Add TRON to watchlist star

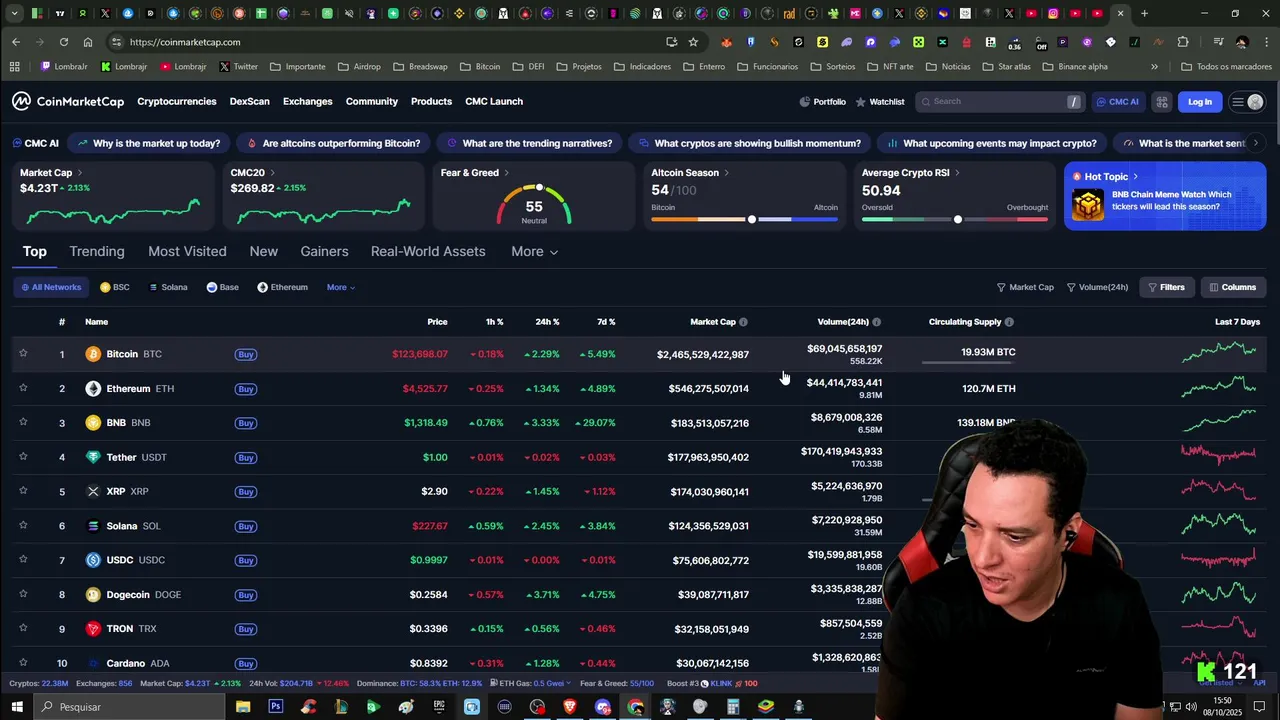click(23, 628)
